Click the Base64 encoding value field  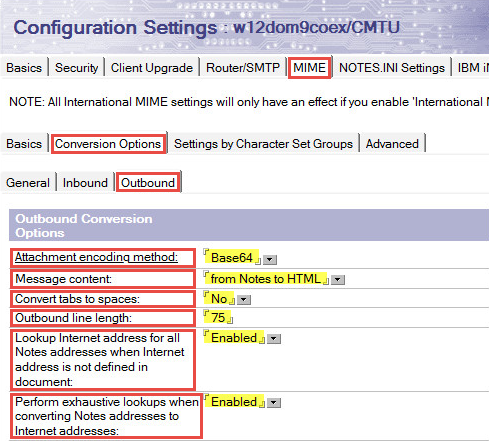(232, 257)
